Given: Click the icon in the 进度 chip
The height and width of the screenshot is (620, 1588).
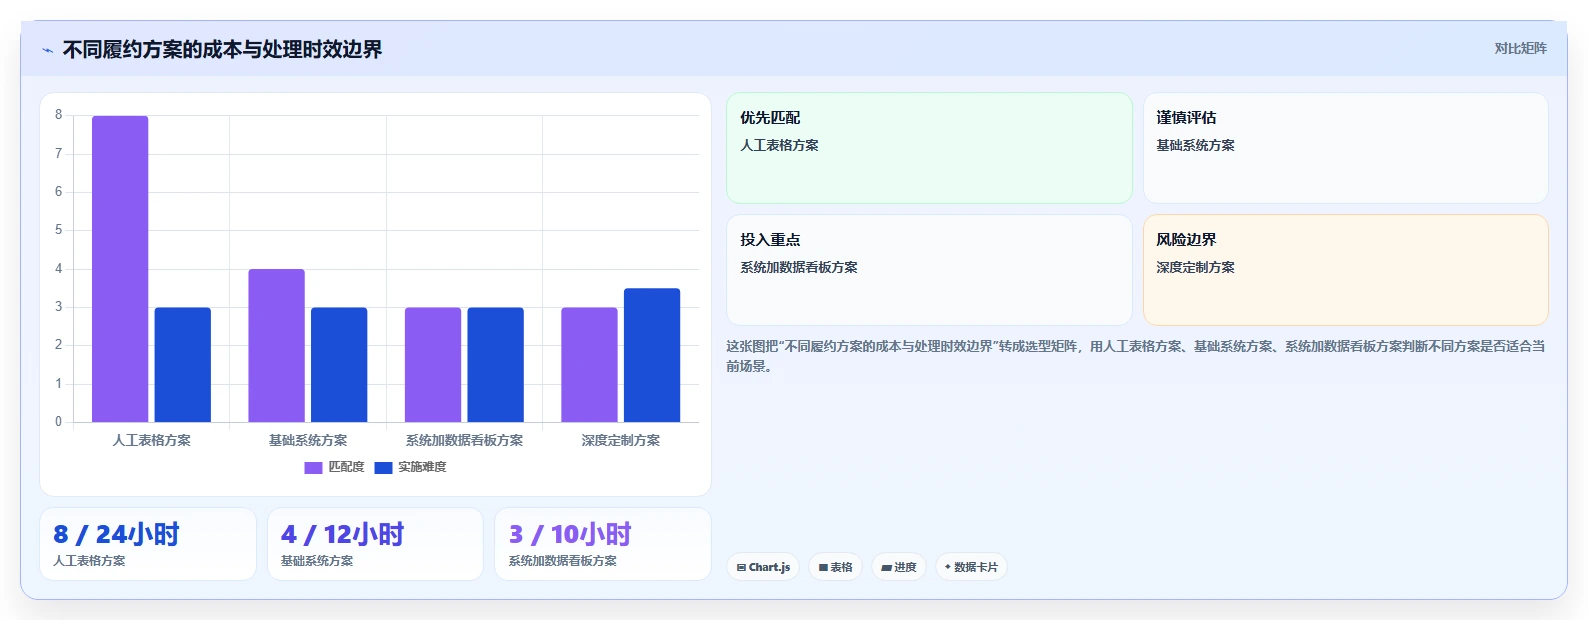Looking at the screenshot, I should coord(886,567).
